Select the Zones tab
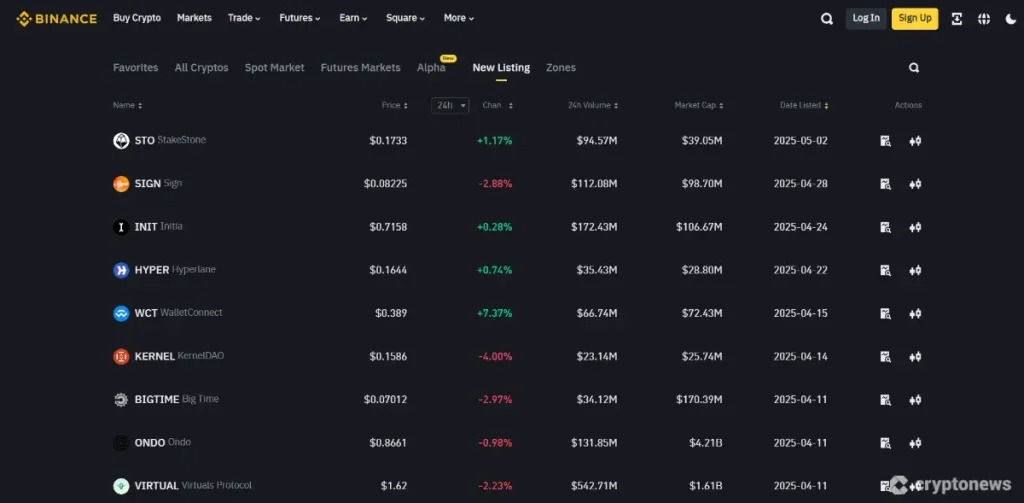Image resolution: width=1024 pixels, height=503 pixels. pos(560,68)
